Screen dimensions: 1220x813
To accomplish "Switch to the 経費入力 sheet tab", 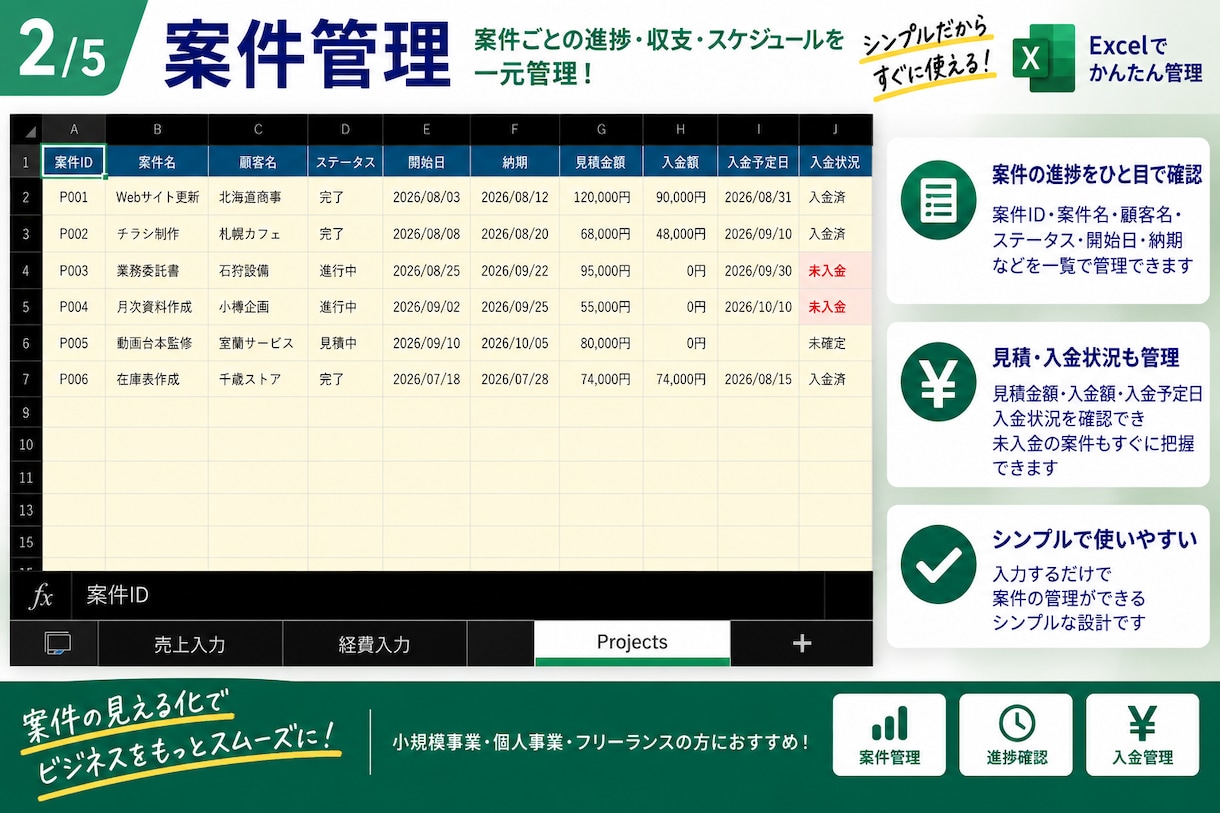I will point(375,644).
